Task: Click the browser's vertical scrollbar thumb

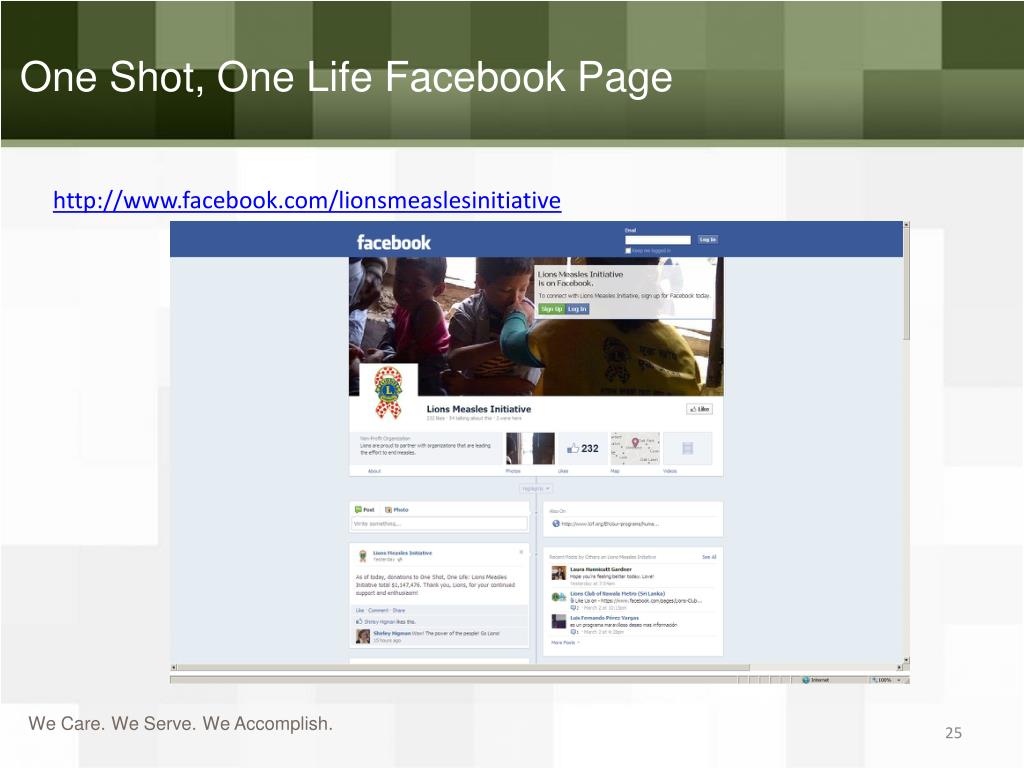Action: coord(906,283)
